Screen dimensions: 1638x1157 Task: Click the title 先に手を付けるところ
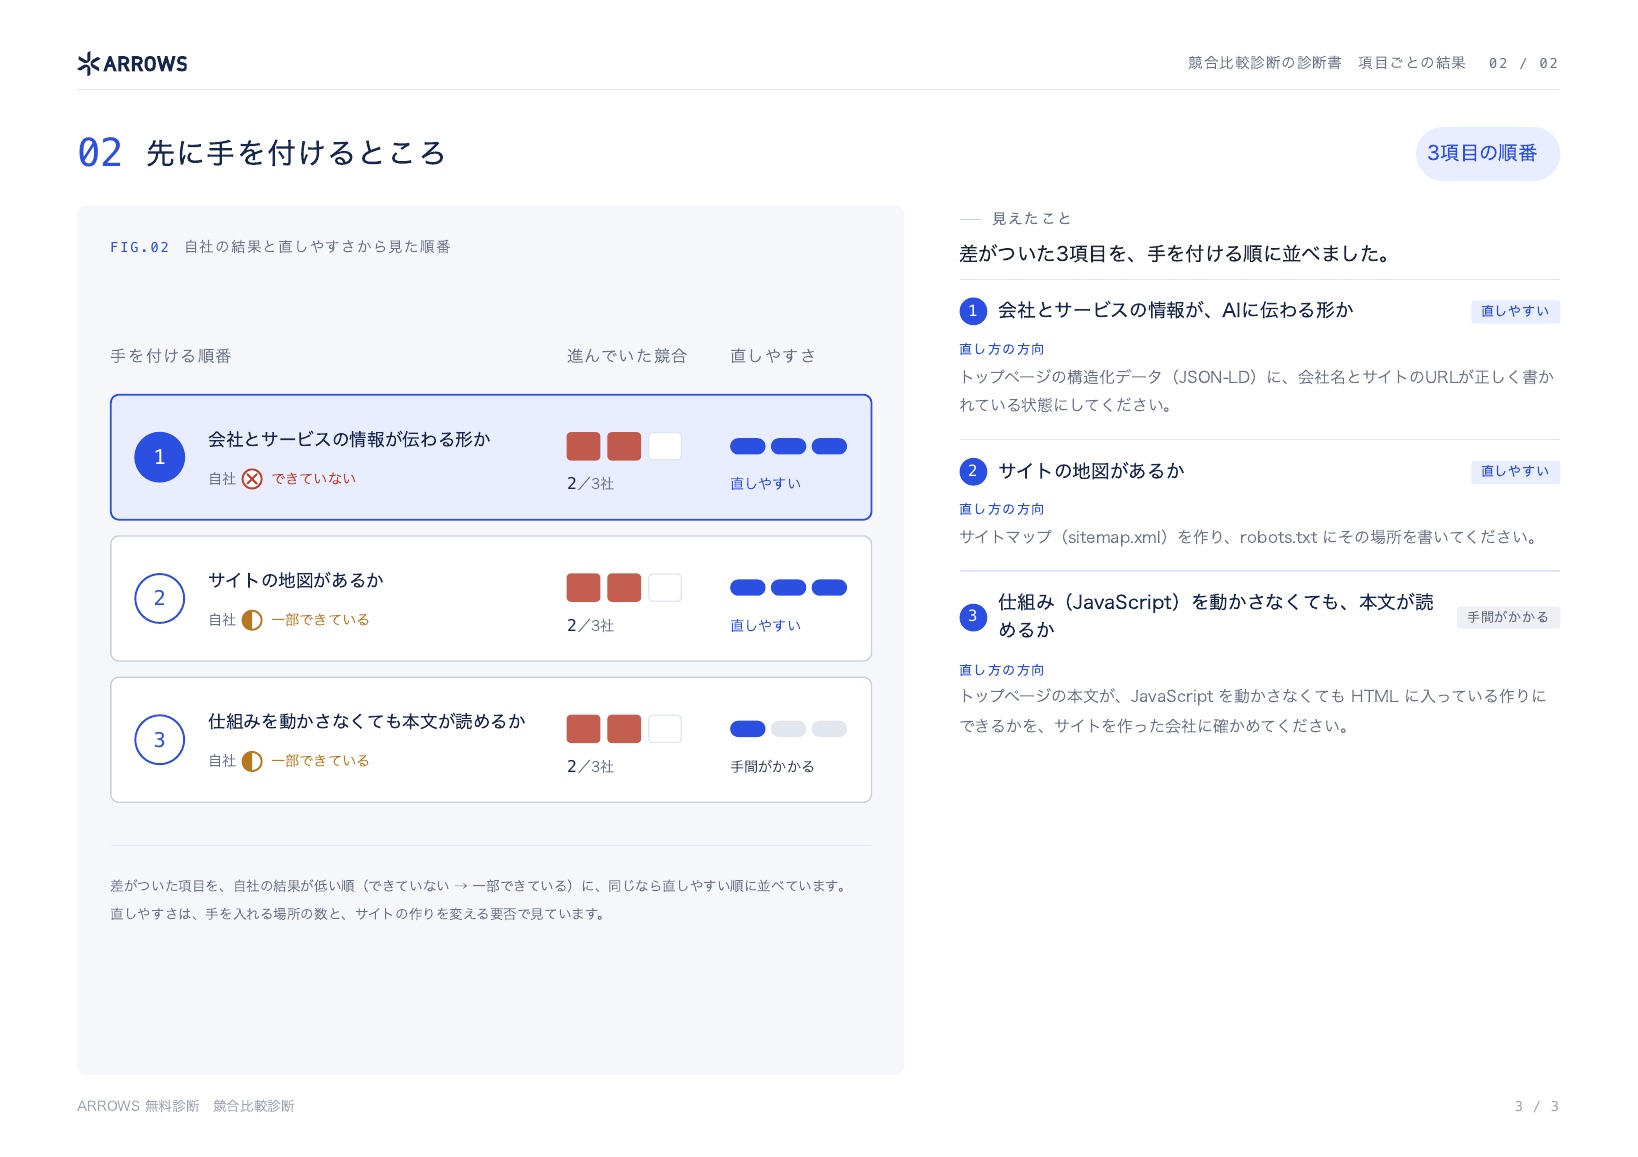[x=296, y=153]
